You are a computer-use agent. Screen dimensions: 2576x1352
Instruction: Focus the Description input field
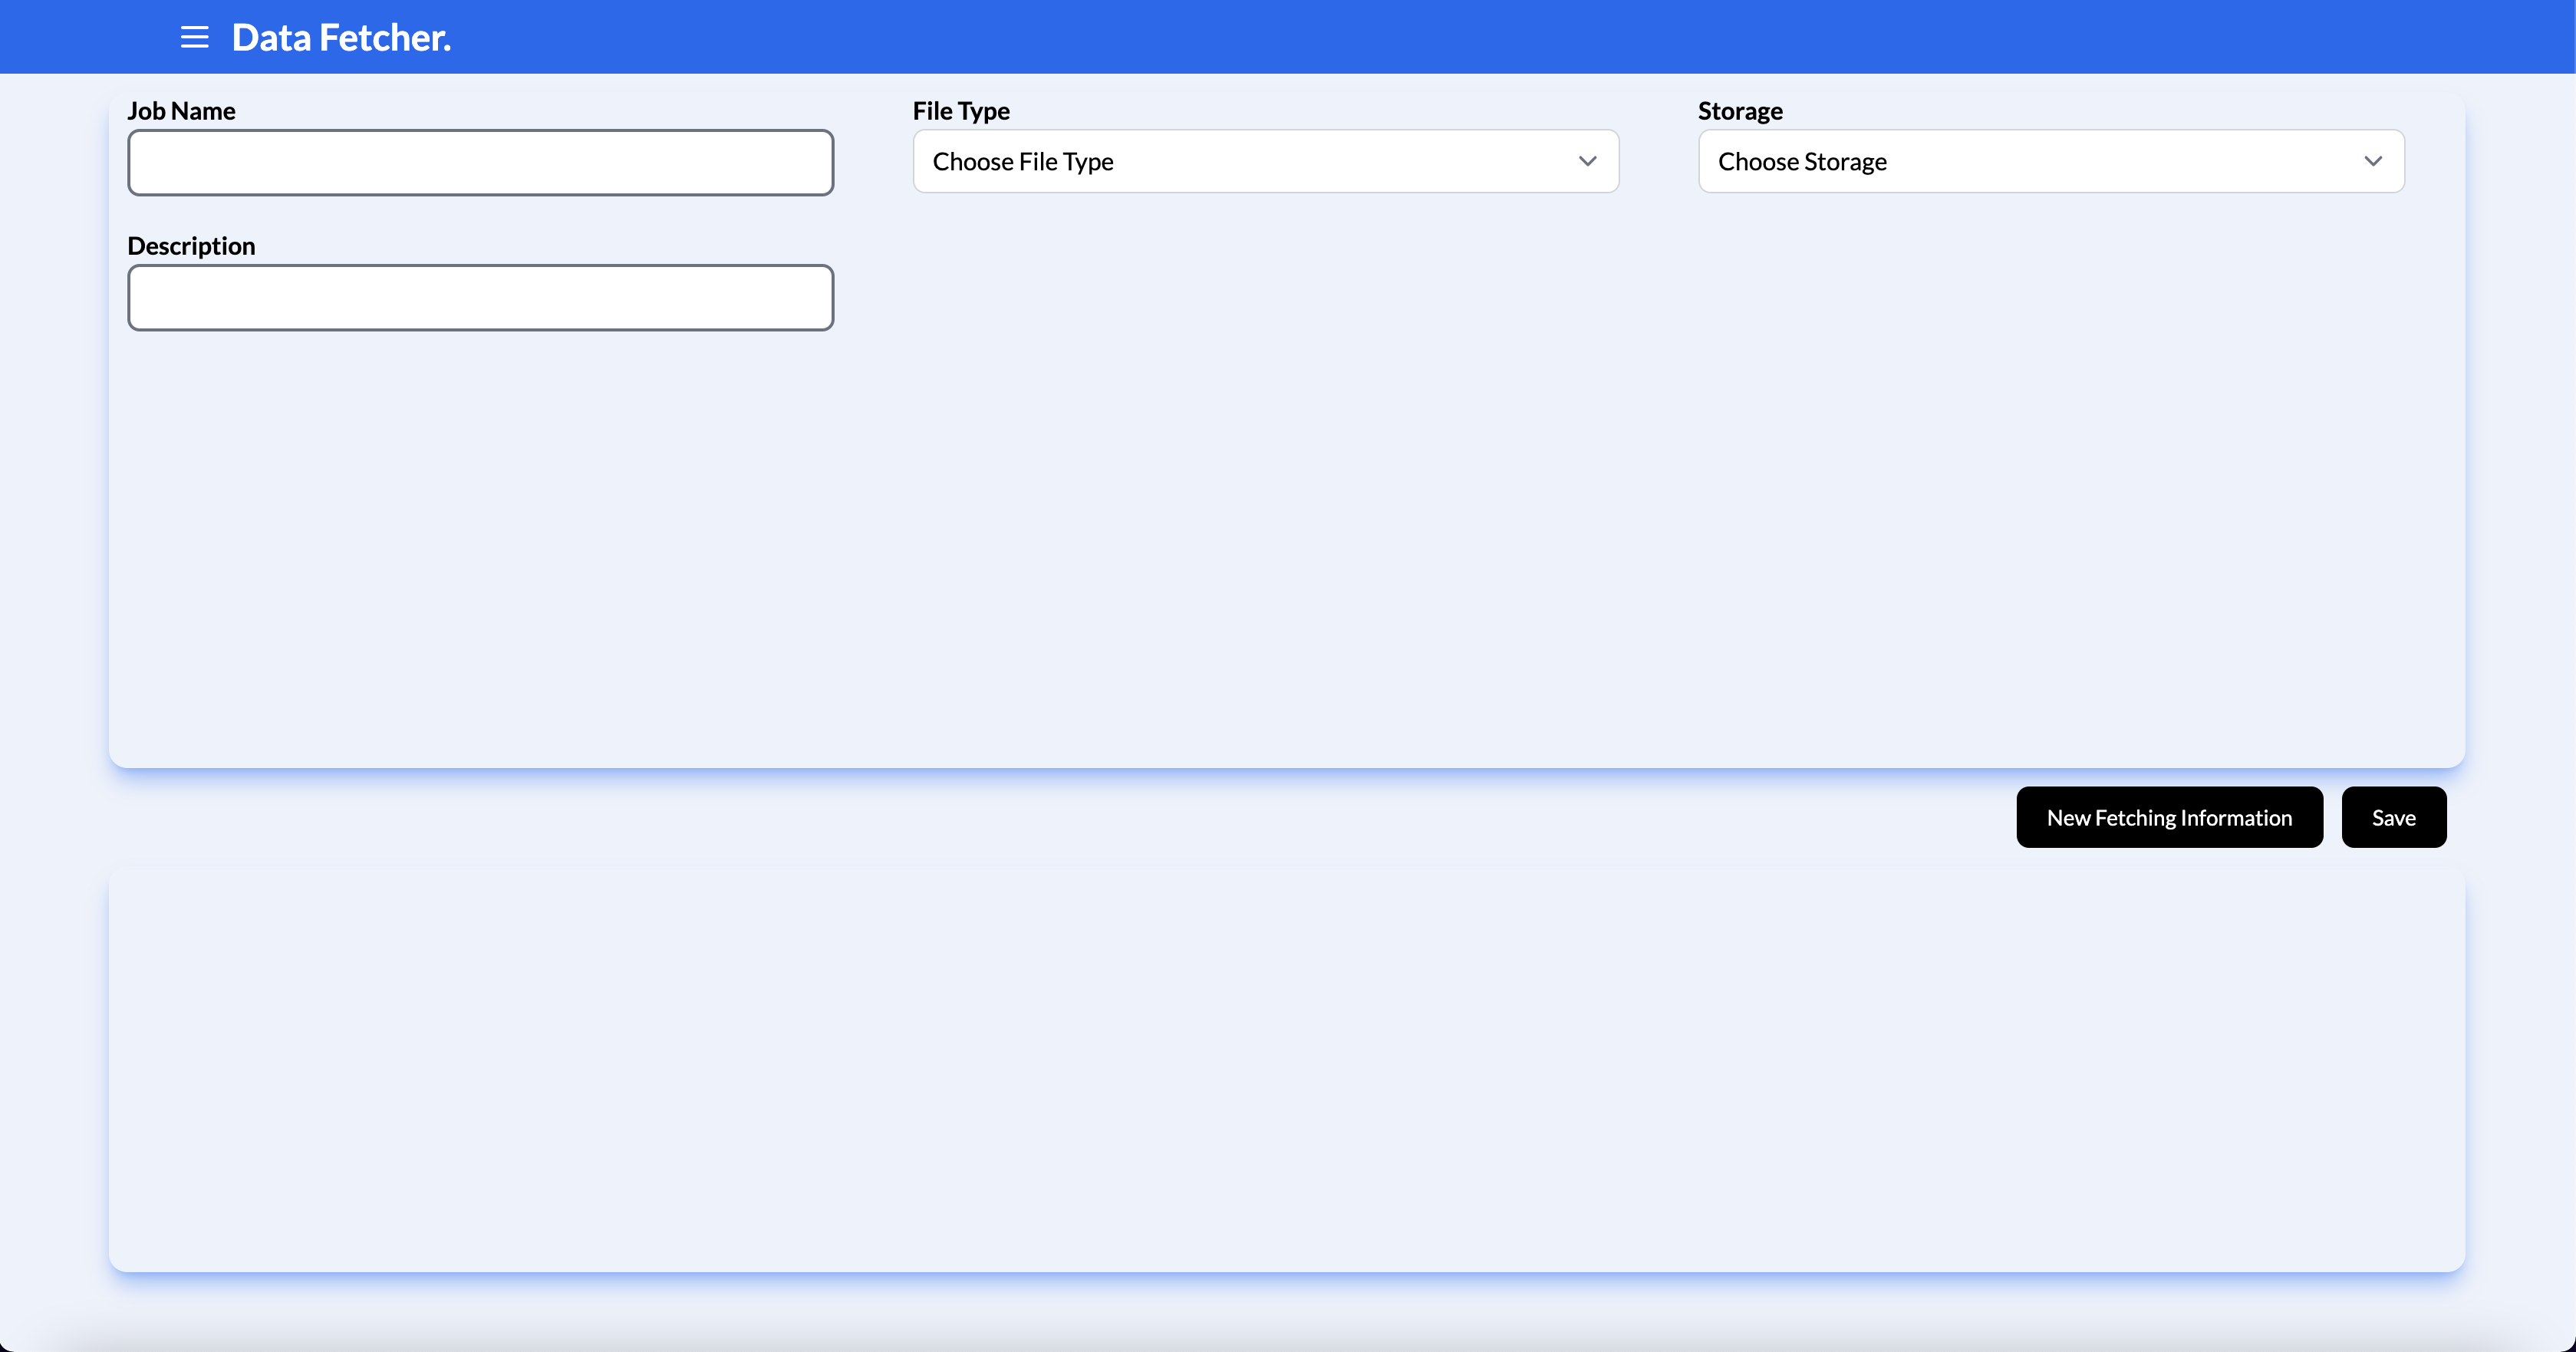click(x=480, y=297)
